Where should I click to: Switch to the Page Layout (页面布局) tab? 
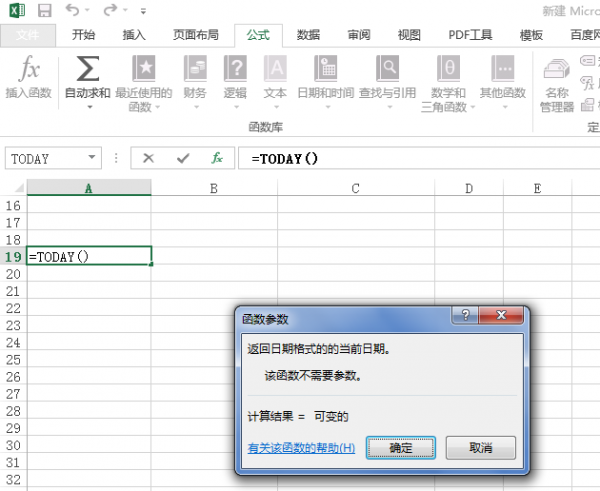click(x=196, y=35)
